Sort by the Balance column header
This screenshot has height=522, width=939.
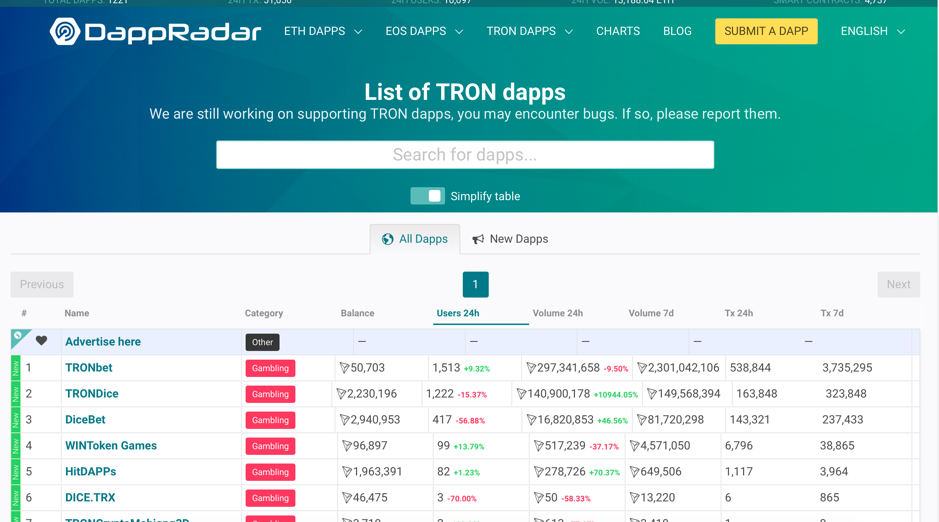click(358, 313)
